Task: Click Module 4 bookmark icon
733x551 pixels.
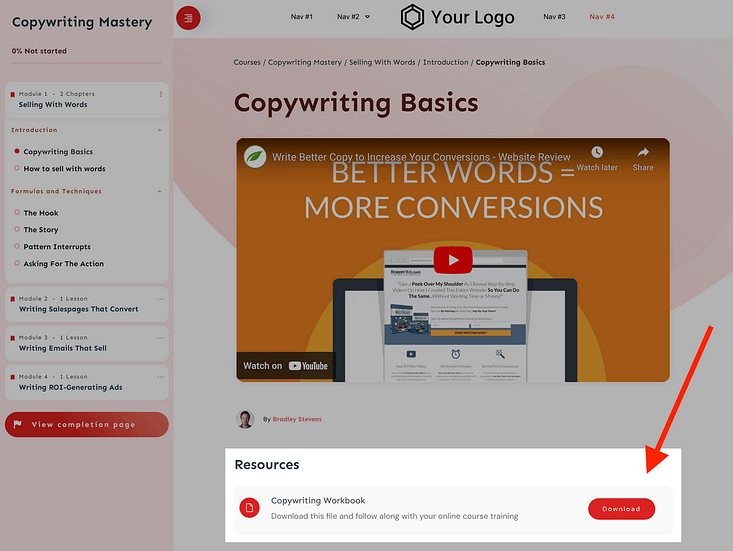Action: 13,377
